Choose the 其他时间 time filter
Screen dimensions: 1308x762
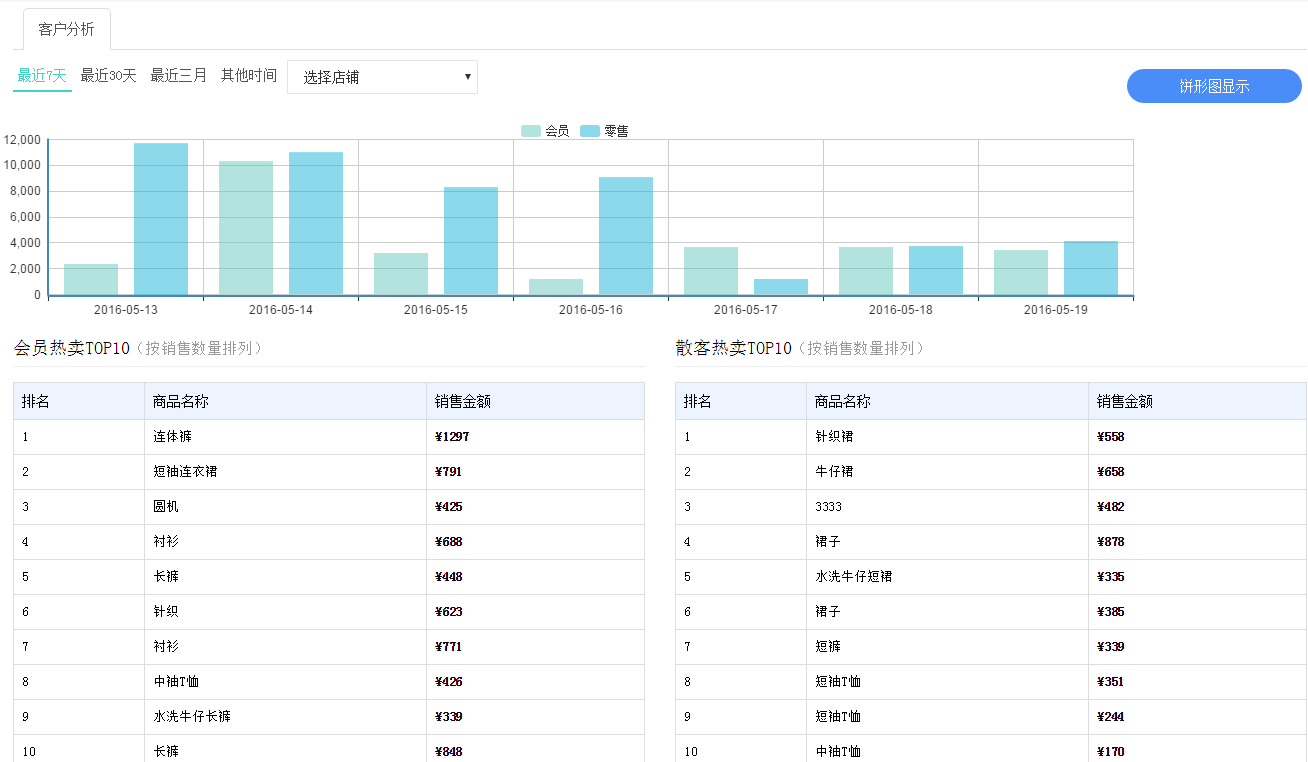click(x=249, y=76)
